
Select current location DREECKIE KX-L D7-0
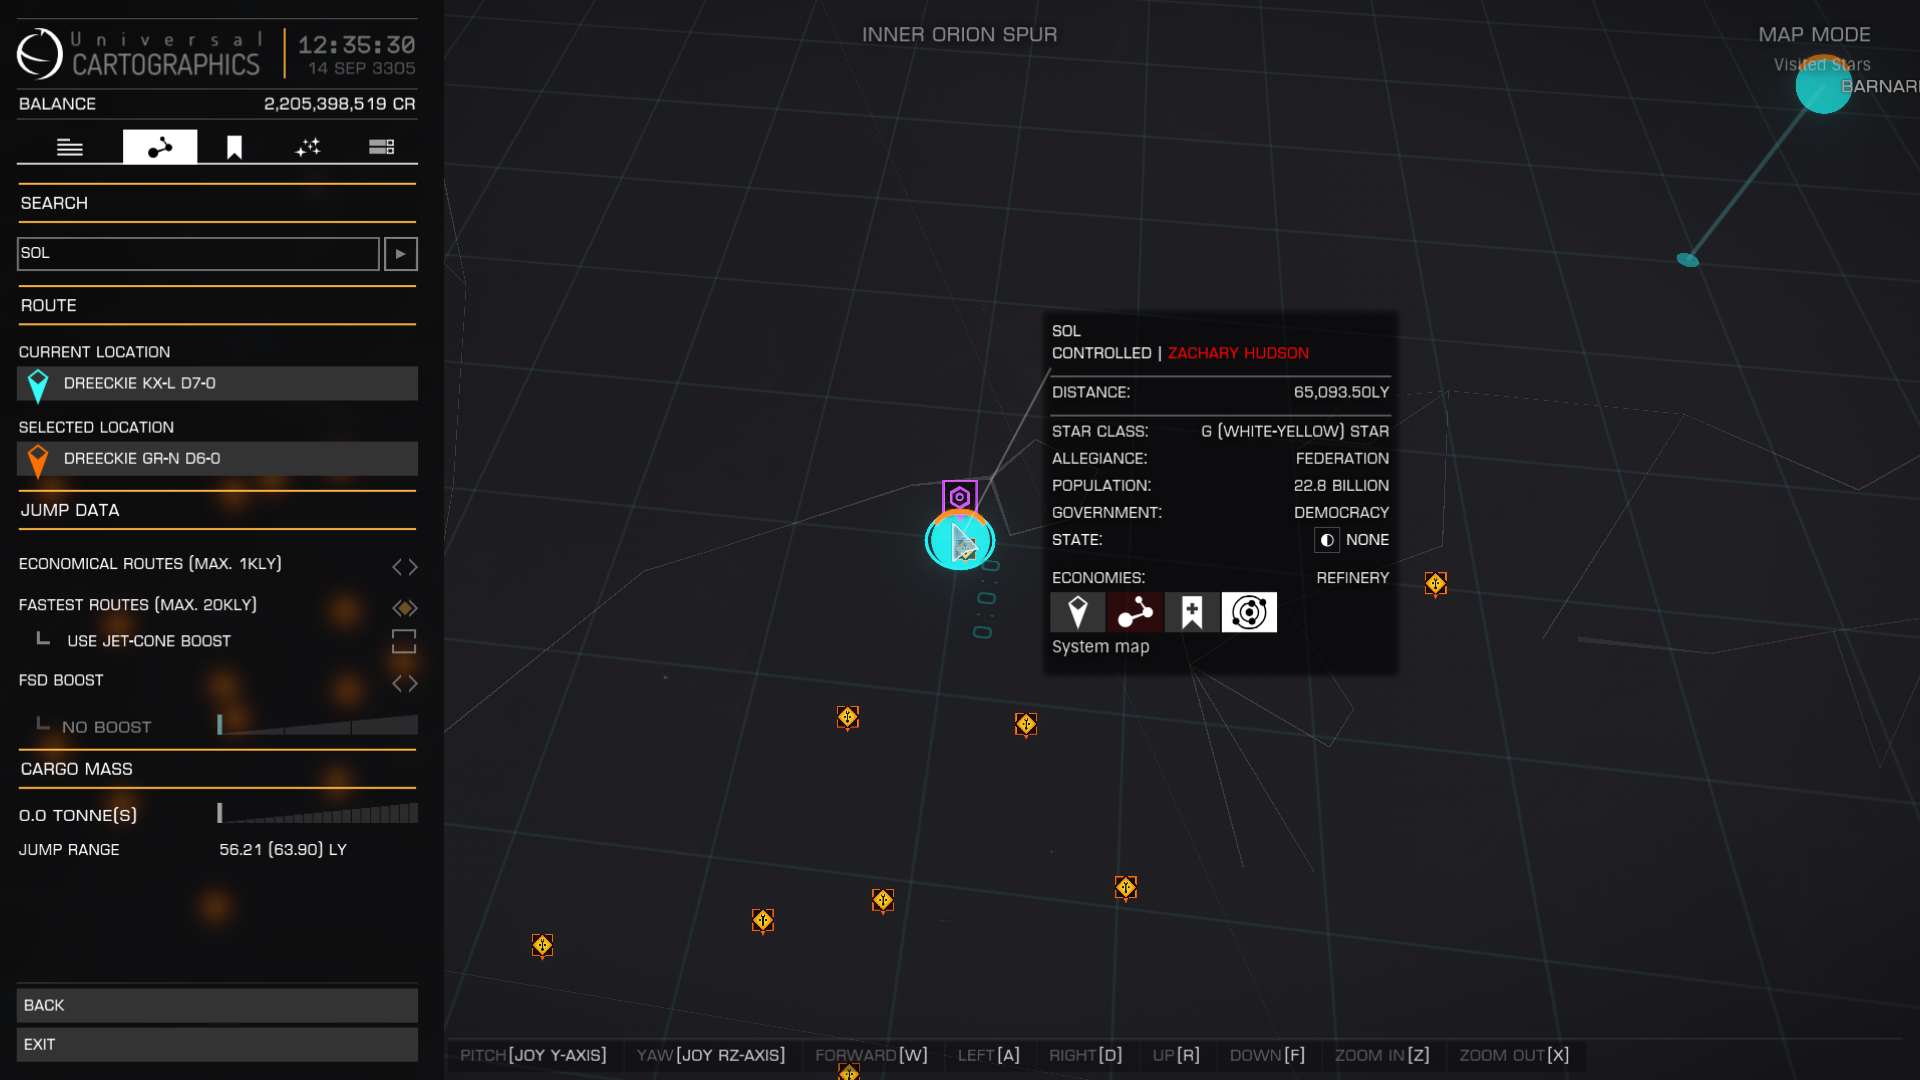(x=217, y=383)
